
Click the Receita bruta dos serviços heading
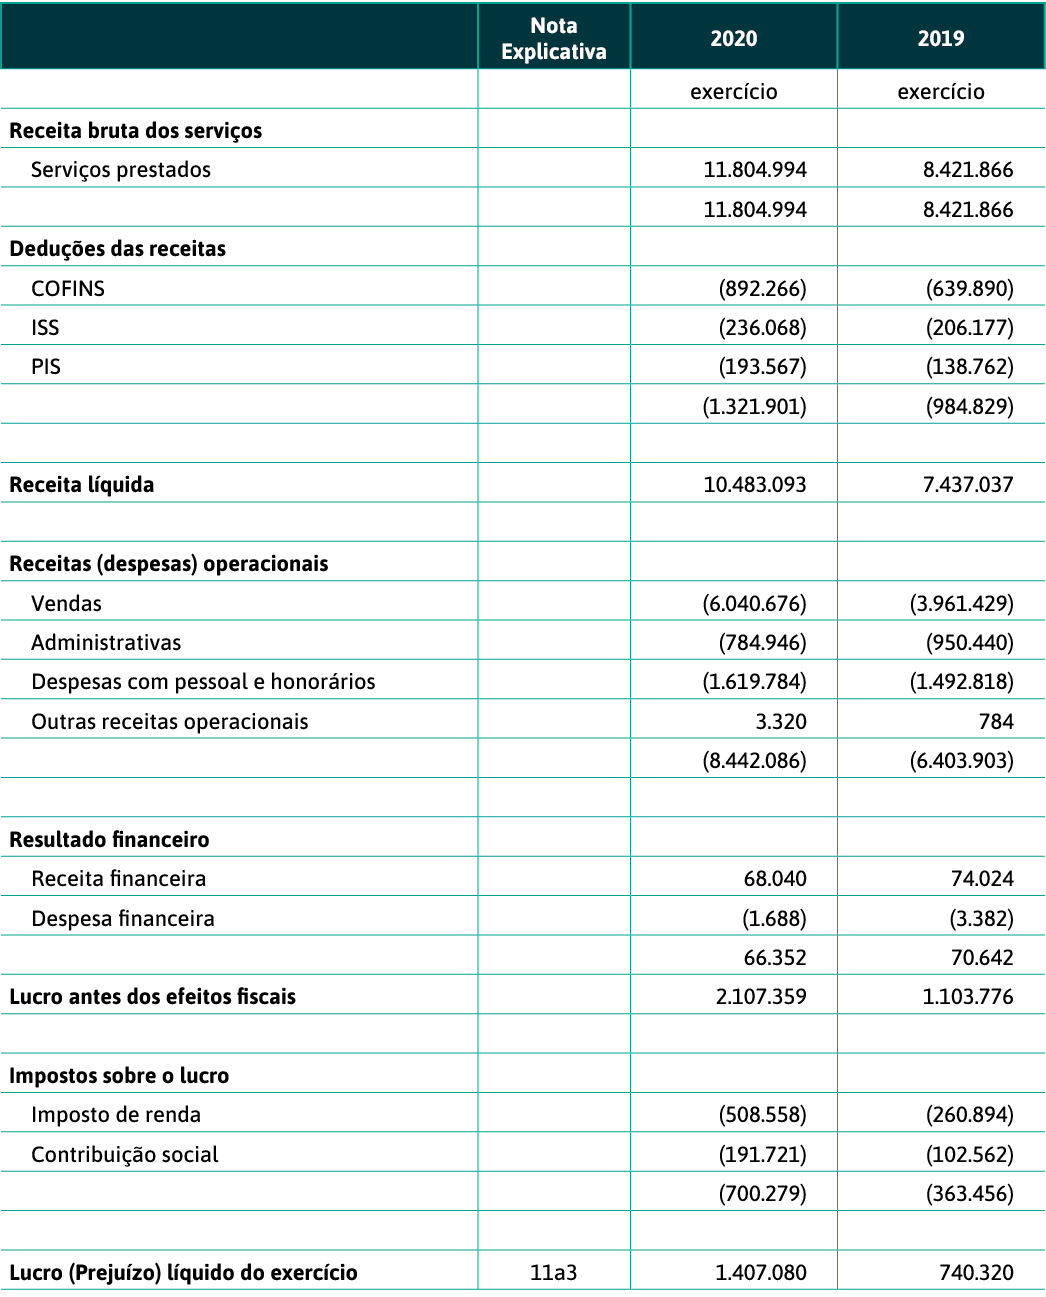click(136, 131)
